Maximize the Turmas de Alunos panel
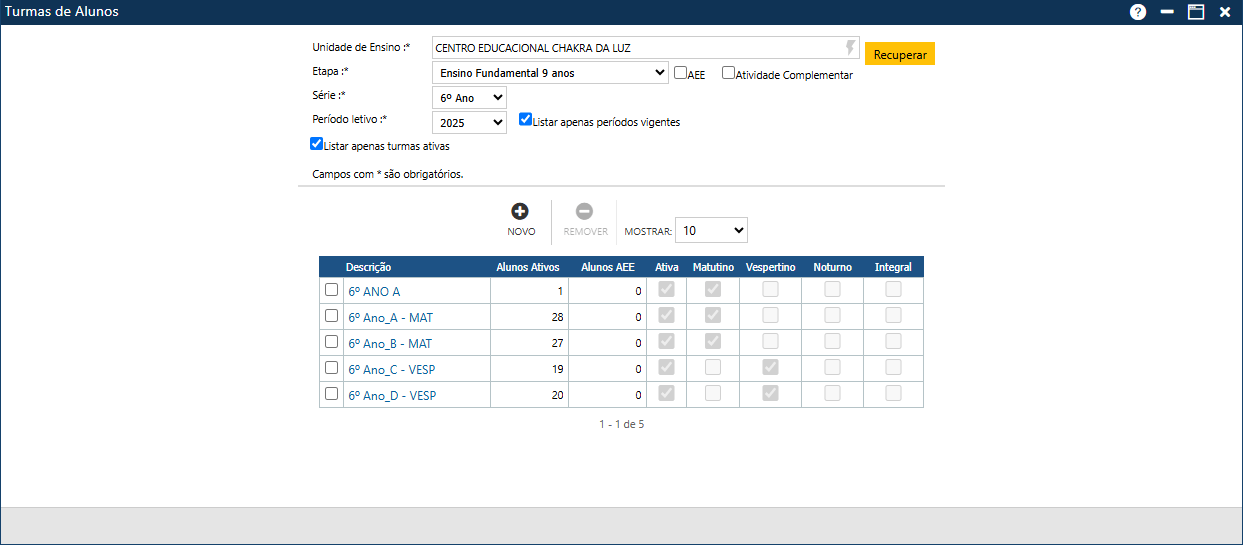Viewport: 1243px width, 545px height. 1195,12
